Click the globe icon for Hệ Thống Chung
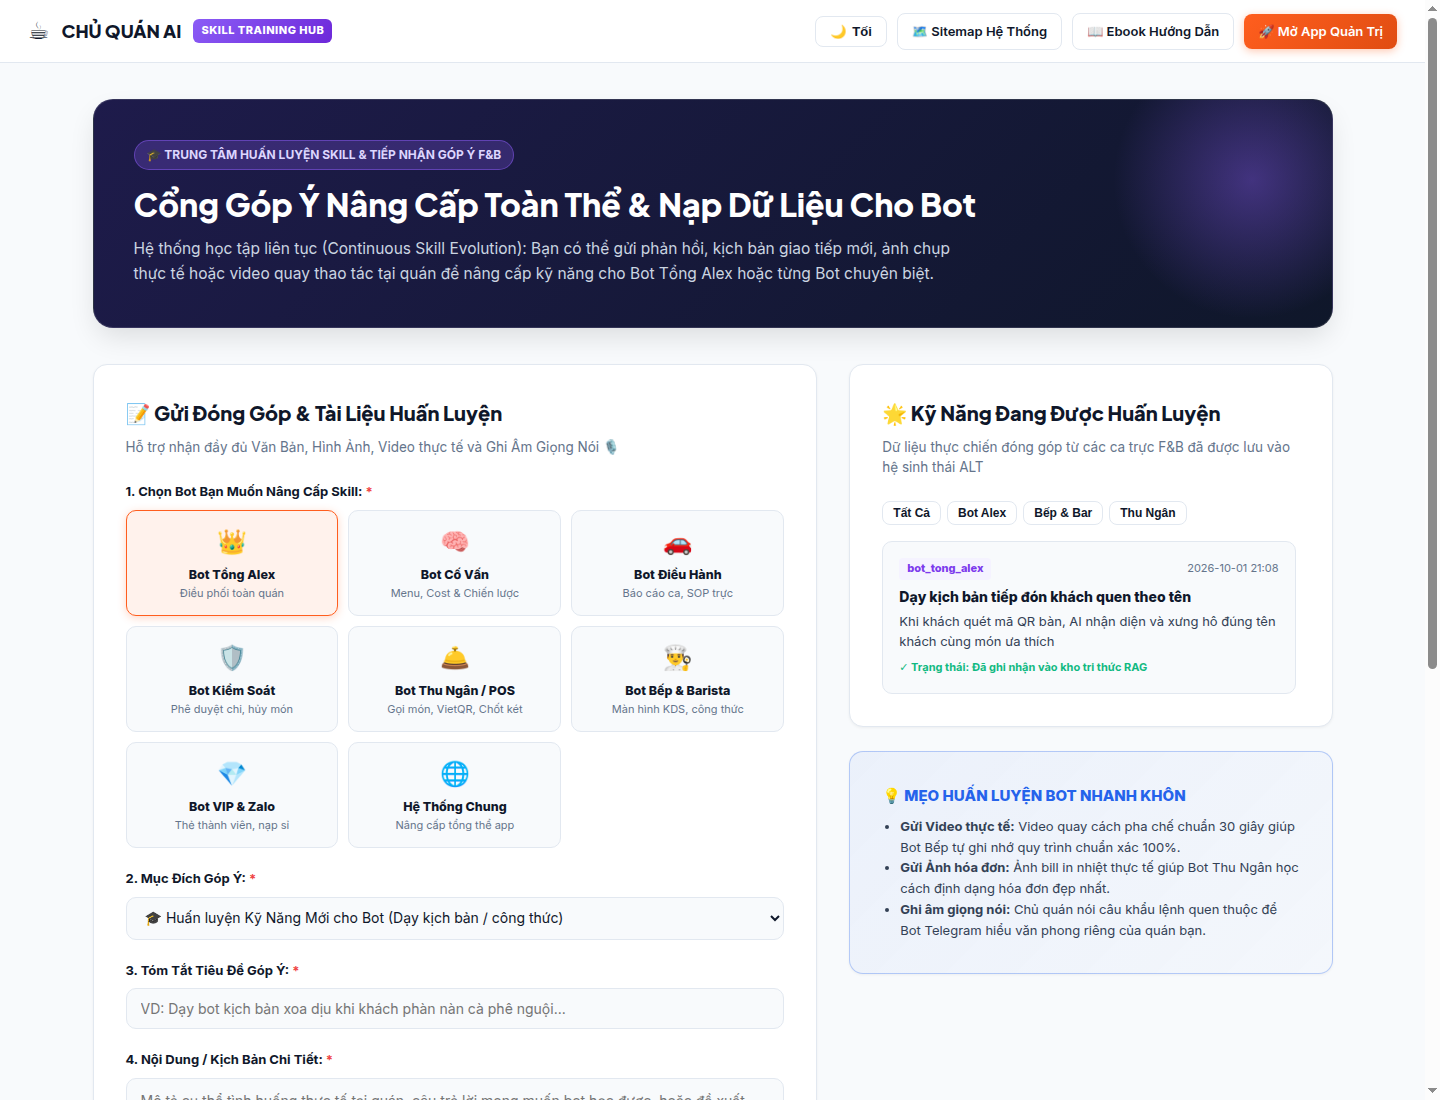Viewport: 1440px width, 1100px height. click(x=455, y=774)
